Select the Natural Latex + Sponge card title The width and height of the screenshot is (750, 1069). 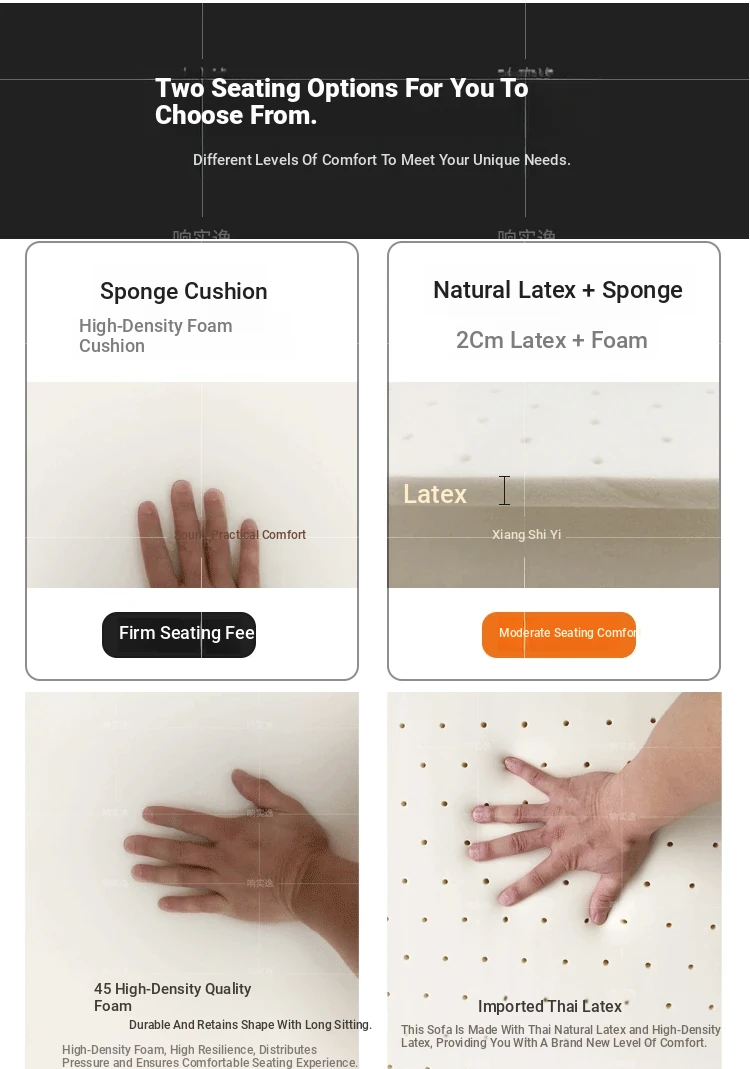point(558,290)
